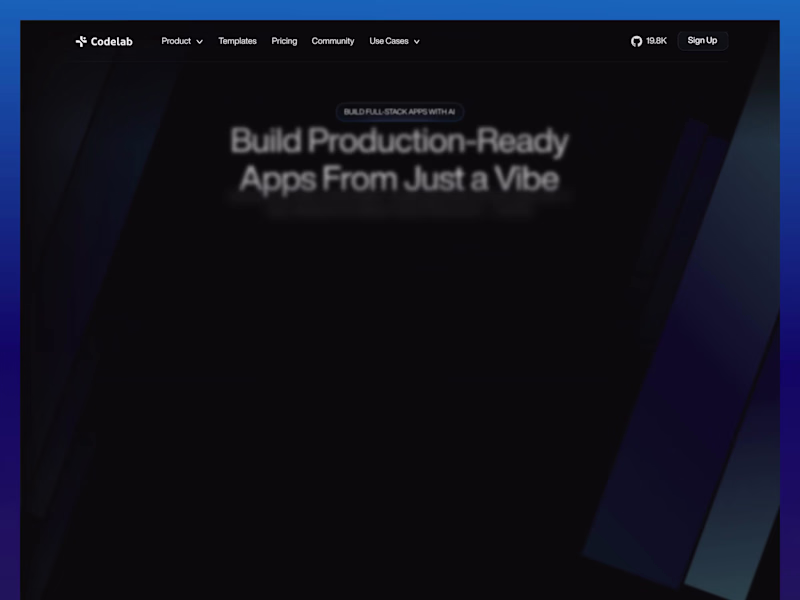Expand the Use Cases dropdown chevron
Image resolution: width=800 pixels, height=600 pixels.
pyautogui.click(x=417, y=42)
